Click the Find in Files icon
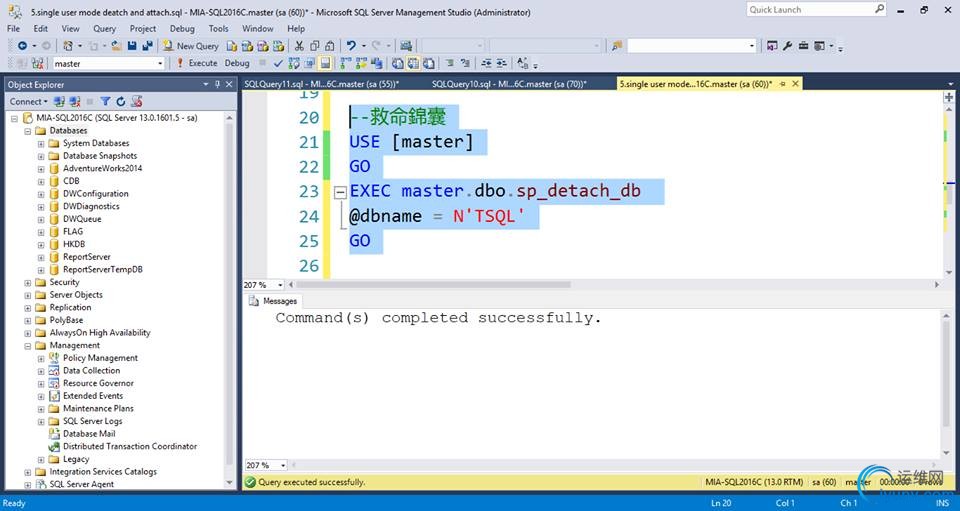 [617, 46]
